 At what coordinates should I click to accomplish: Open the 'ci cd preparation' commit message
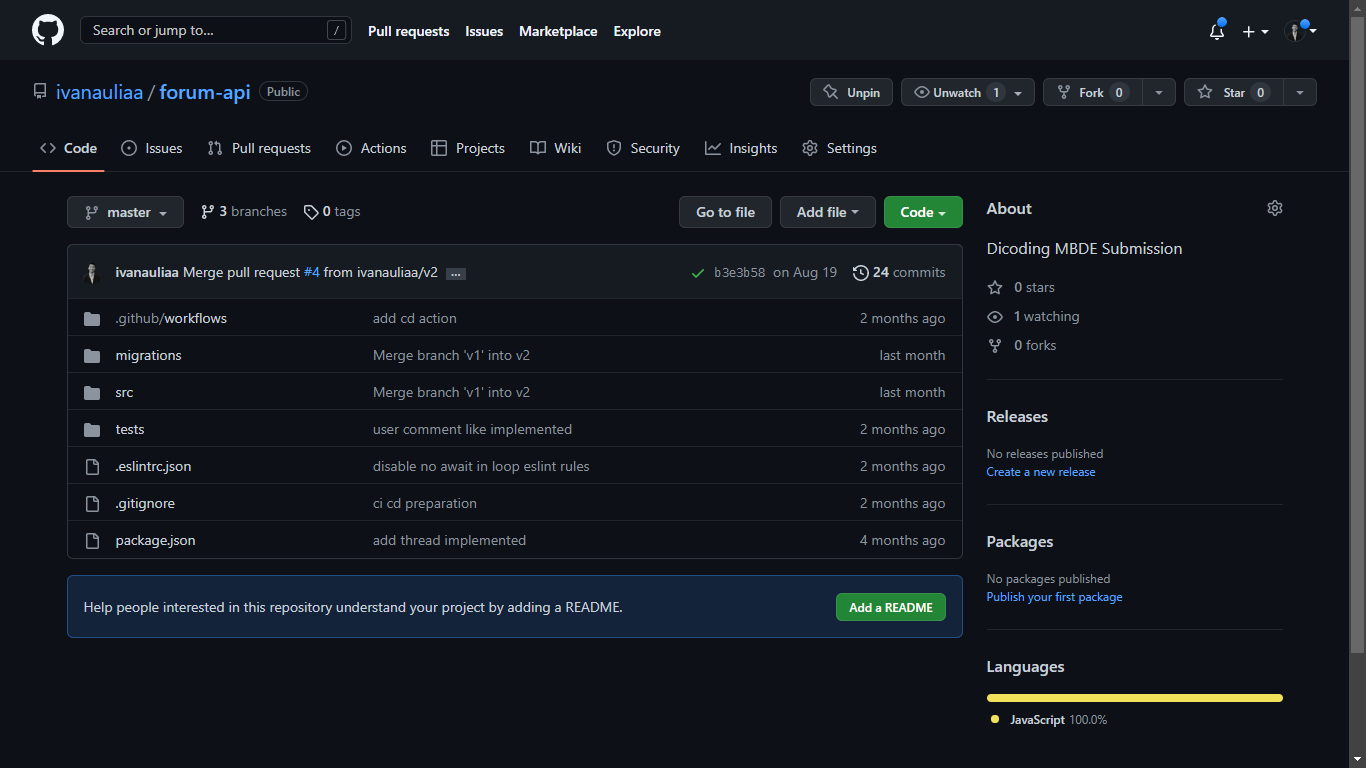click(x=425, y=503)
